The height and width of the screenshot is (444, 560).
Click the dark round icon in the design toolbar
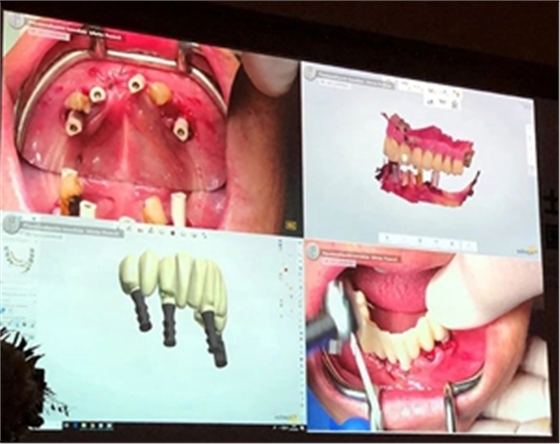[x=172, y=233]
